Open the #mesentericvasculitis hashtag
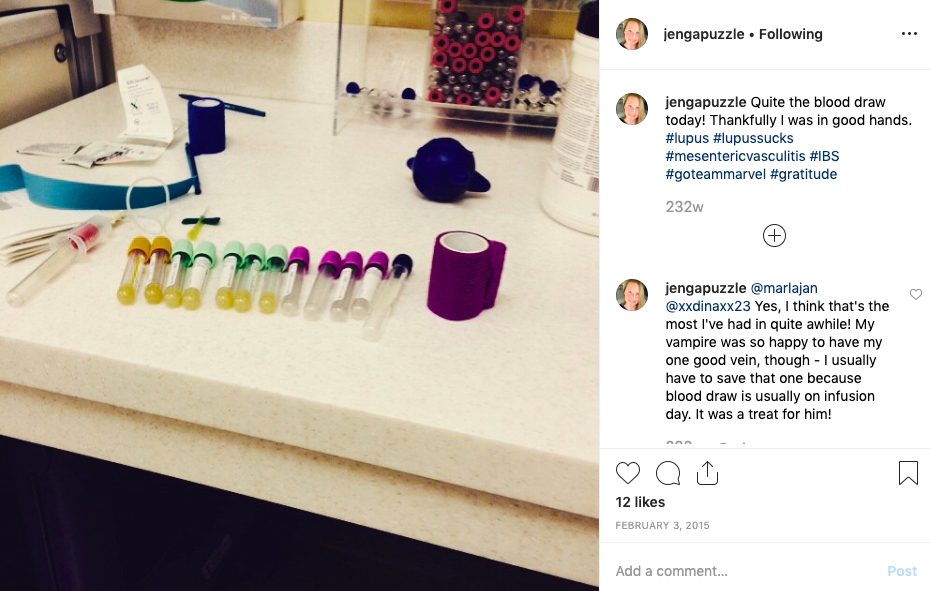Image resolution: width=931 pixels, height=591 pixels. click(x=735, y=156)
